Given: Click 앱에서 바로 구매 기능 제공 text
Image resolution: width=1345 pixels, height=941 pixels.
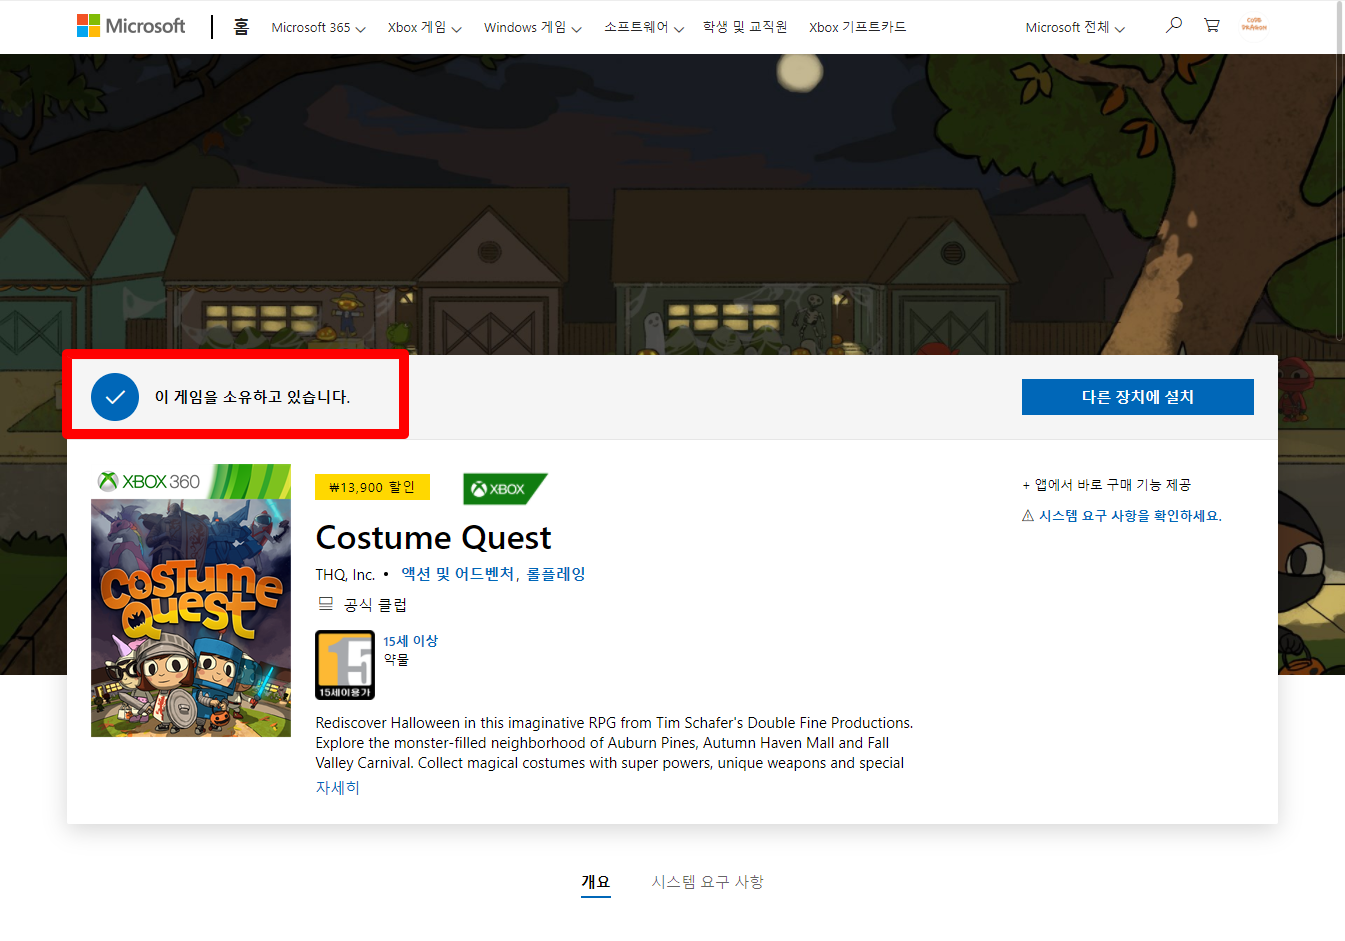Looking at the screenshot, I should point(1113,485).
